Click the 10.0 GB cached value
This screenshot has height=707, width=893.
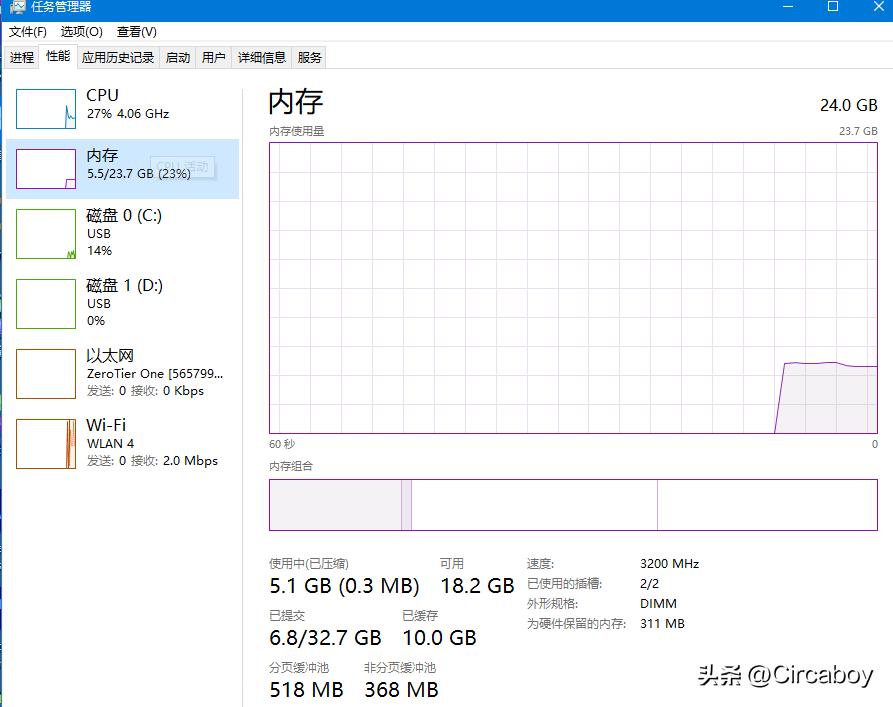click(x=439, y=637)
